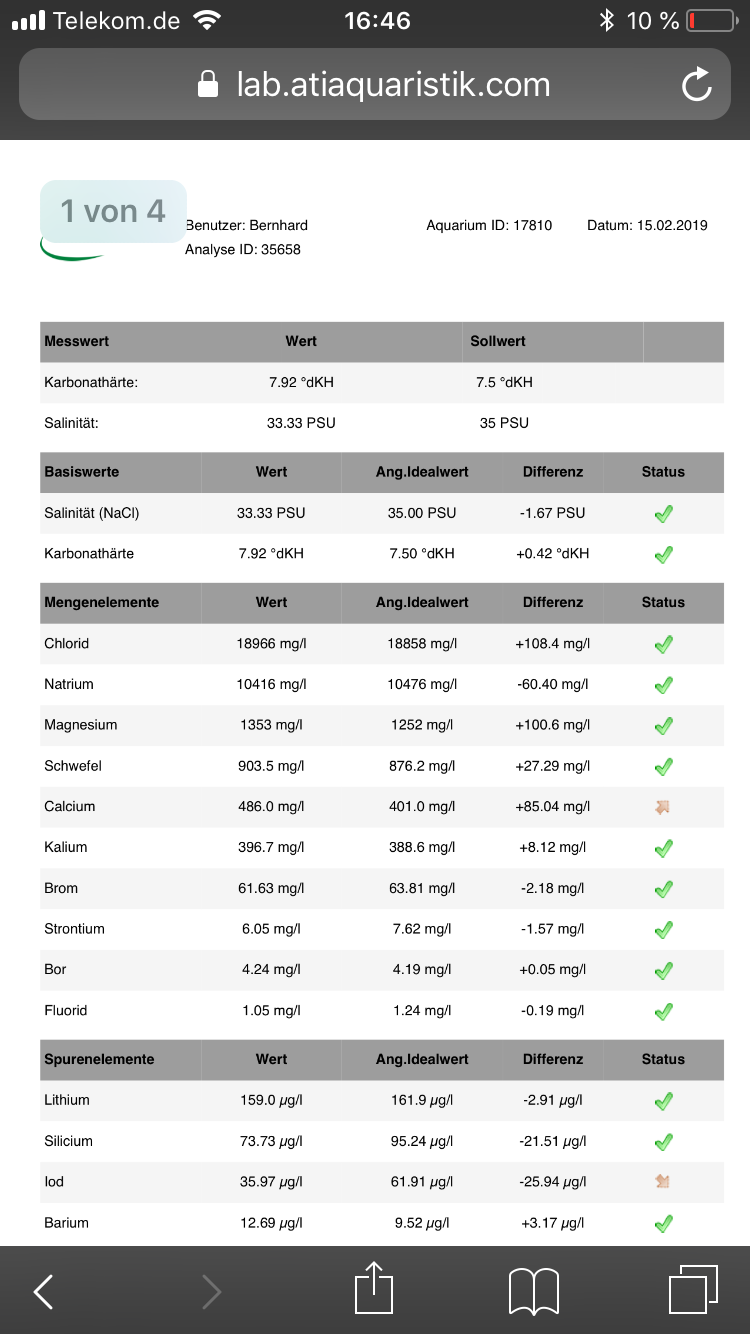Tap the reload page icon
750x1334 pixels.
[x=696, y=85]
